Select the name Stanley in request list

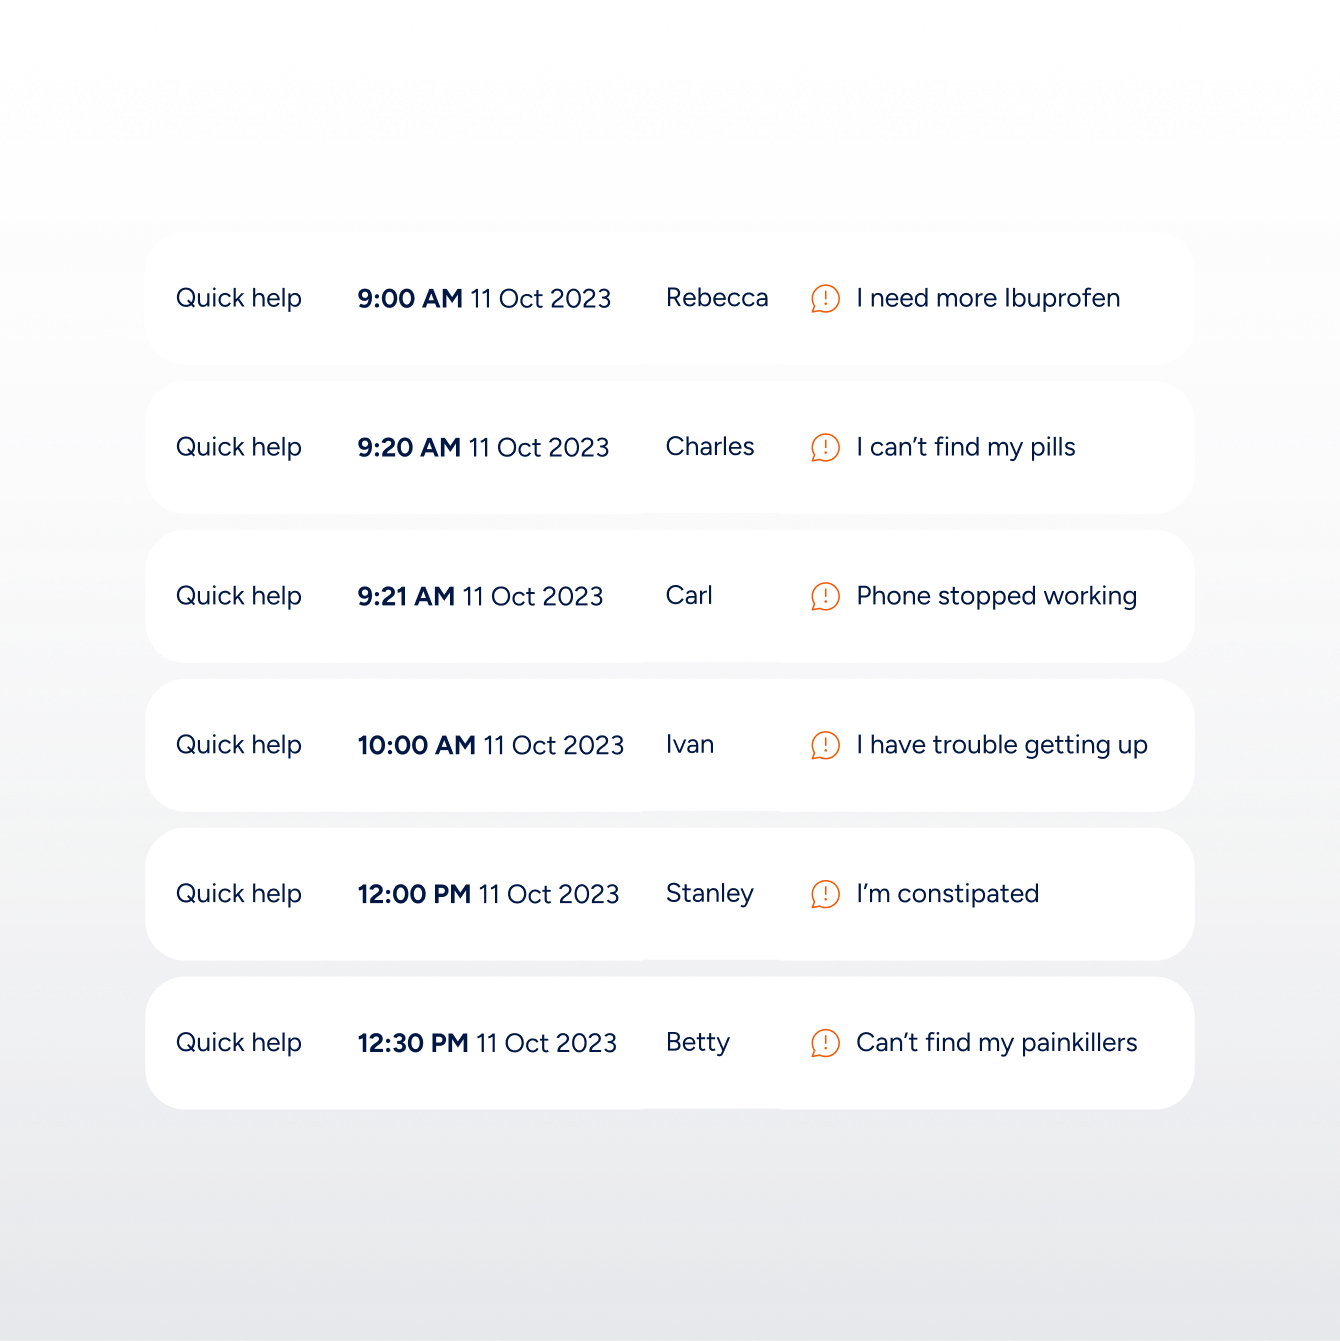(710, 894)
